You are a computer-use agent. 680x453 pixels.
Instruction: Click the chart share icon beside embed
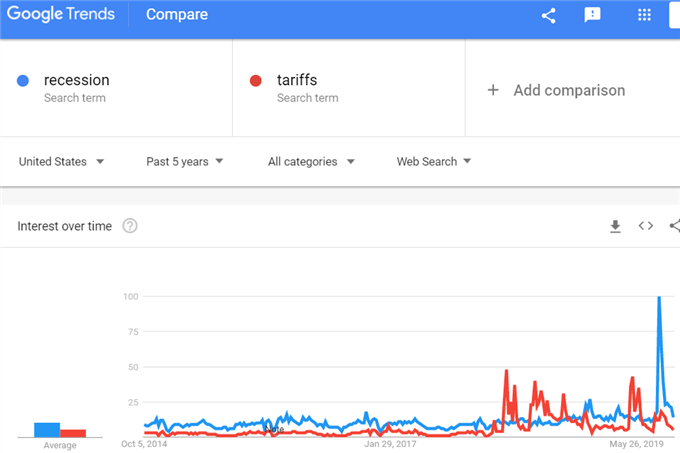[x=675, y=226]
